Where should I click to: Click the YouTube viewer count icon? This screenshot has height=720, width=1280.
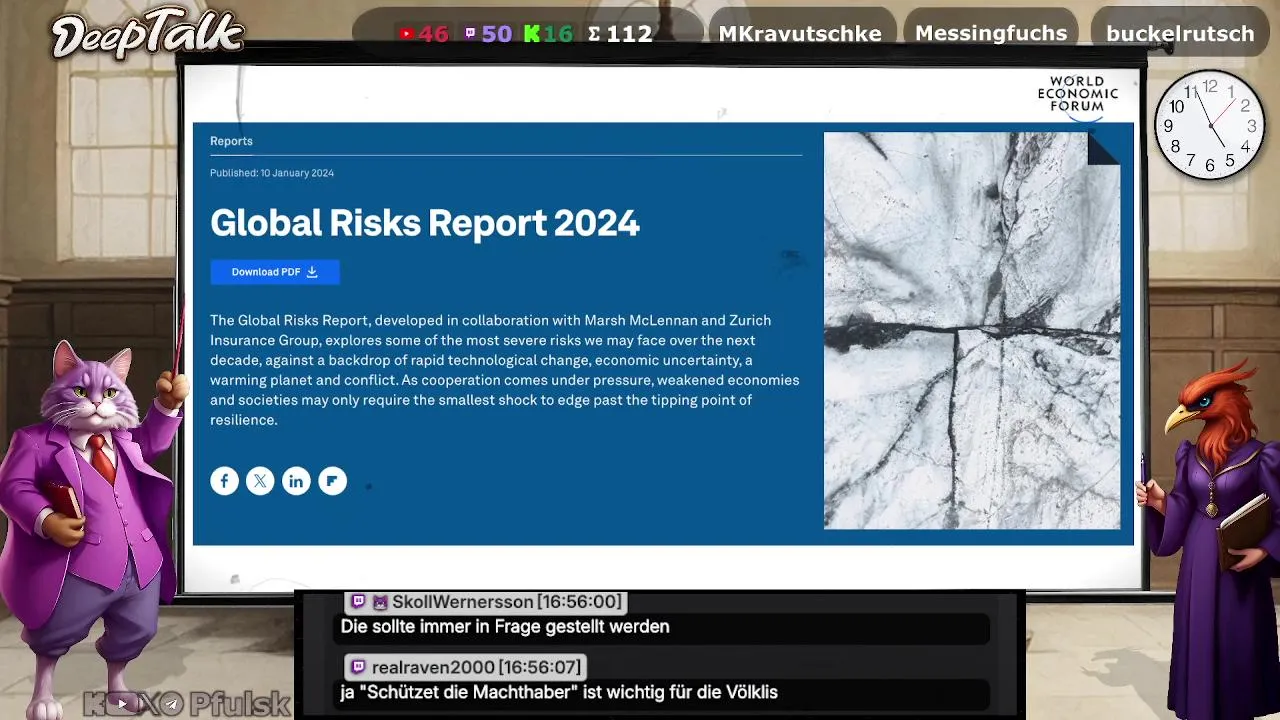click(x=406, y=34)
